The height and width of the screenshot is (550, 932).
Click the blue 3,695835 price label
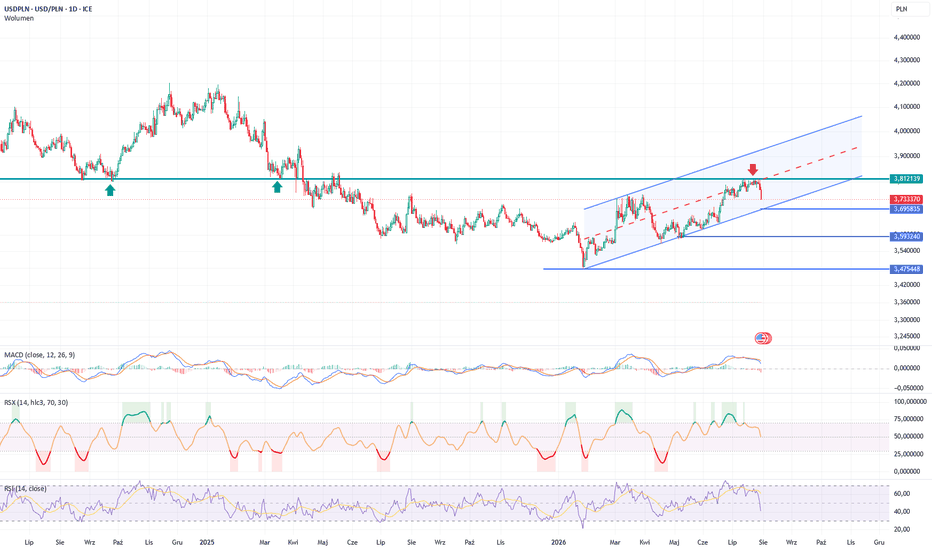tap(906, 209)
